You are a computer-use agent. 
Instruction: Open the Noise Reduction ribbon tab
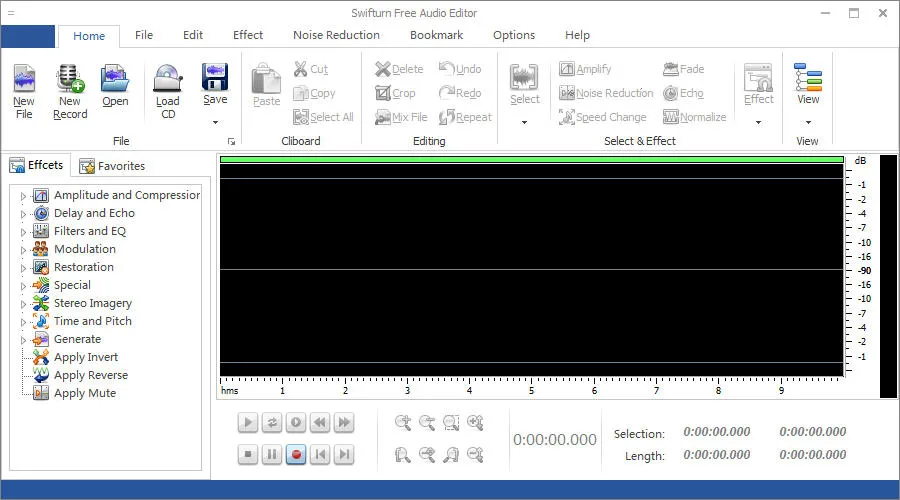coord(336,35)
